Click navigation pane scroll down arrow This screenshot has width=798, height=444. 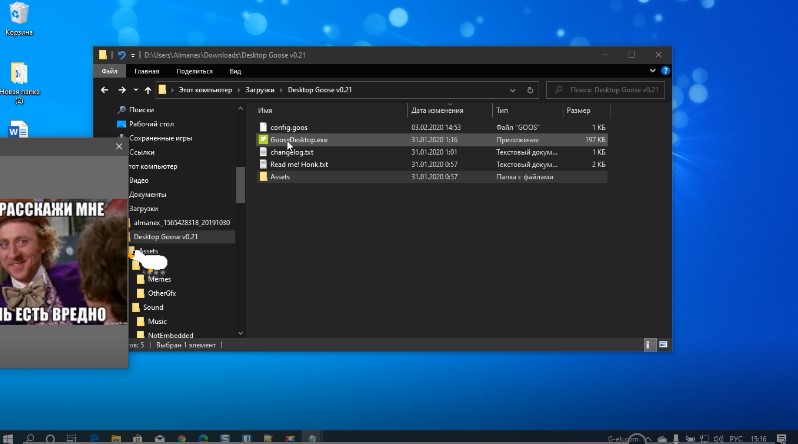coord(240,334)
